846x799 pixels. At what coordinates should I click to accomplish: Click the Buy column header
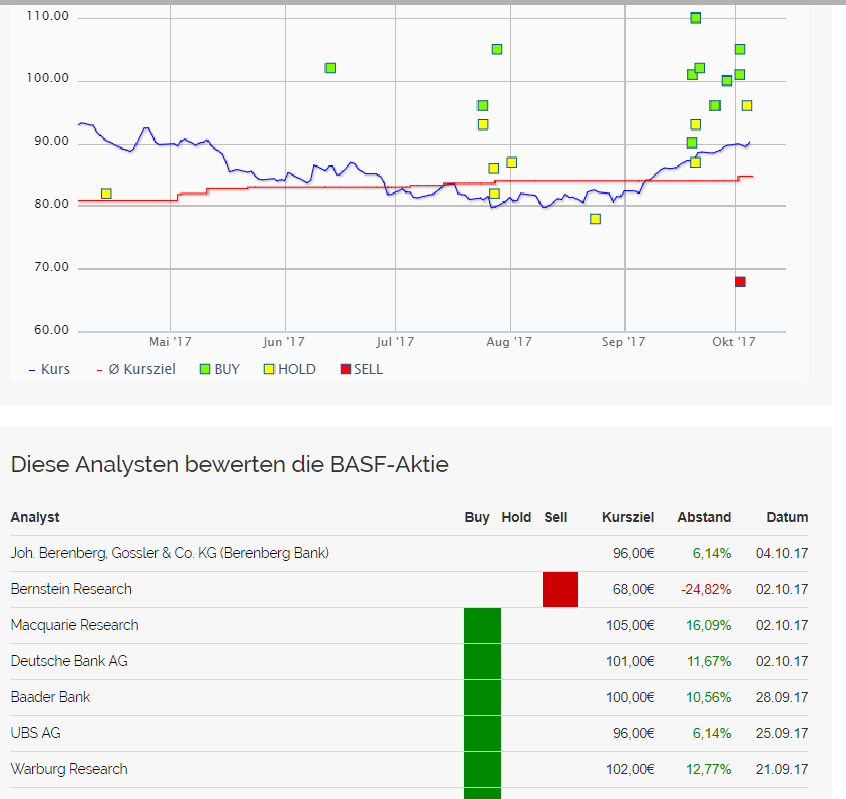click(477, 517)
